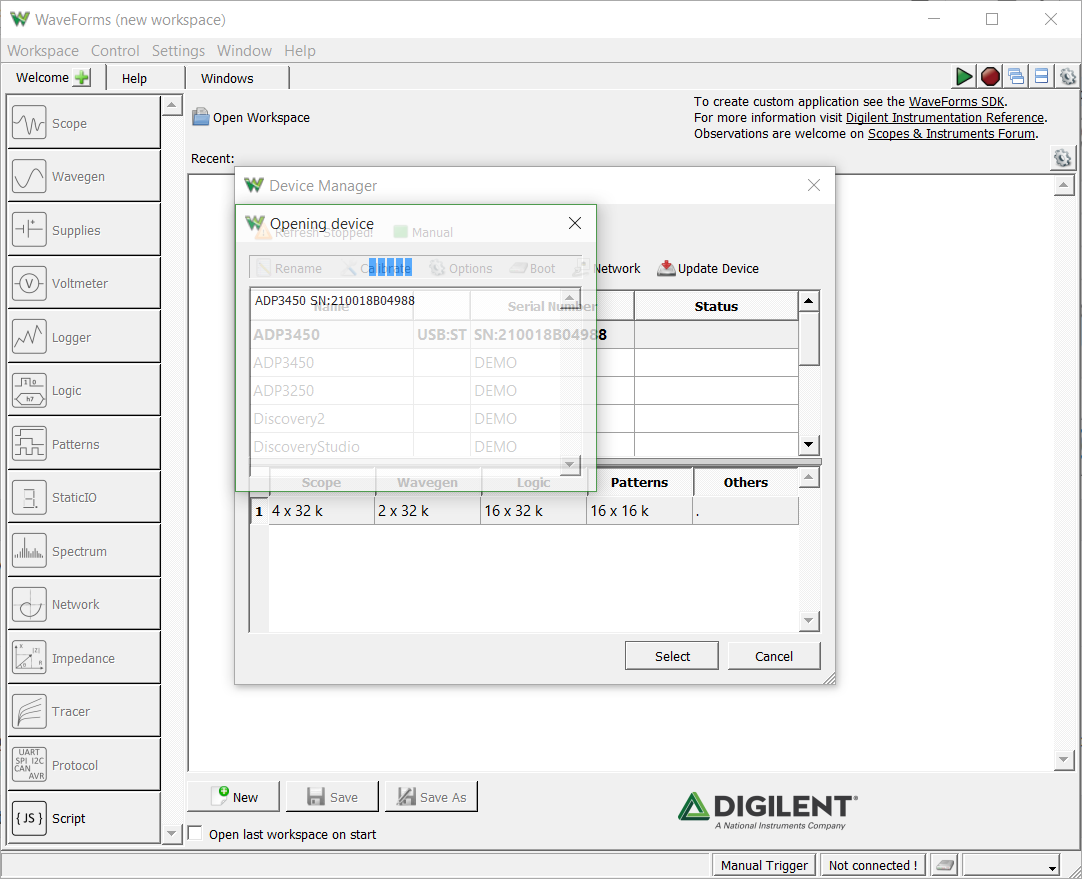Click the Open Workspace button
The height and width of the screenshot is (879, 1082).
pos(251,117)
